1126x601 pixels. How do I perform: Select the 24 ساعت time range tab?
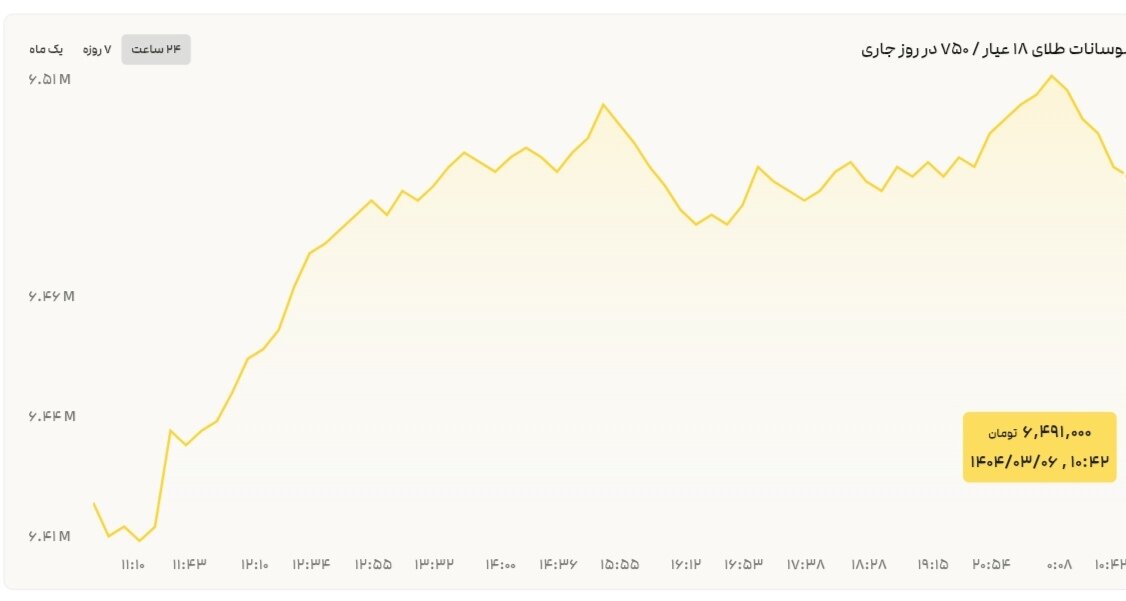click(x=156, y=49)
